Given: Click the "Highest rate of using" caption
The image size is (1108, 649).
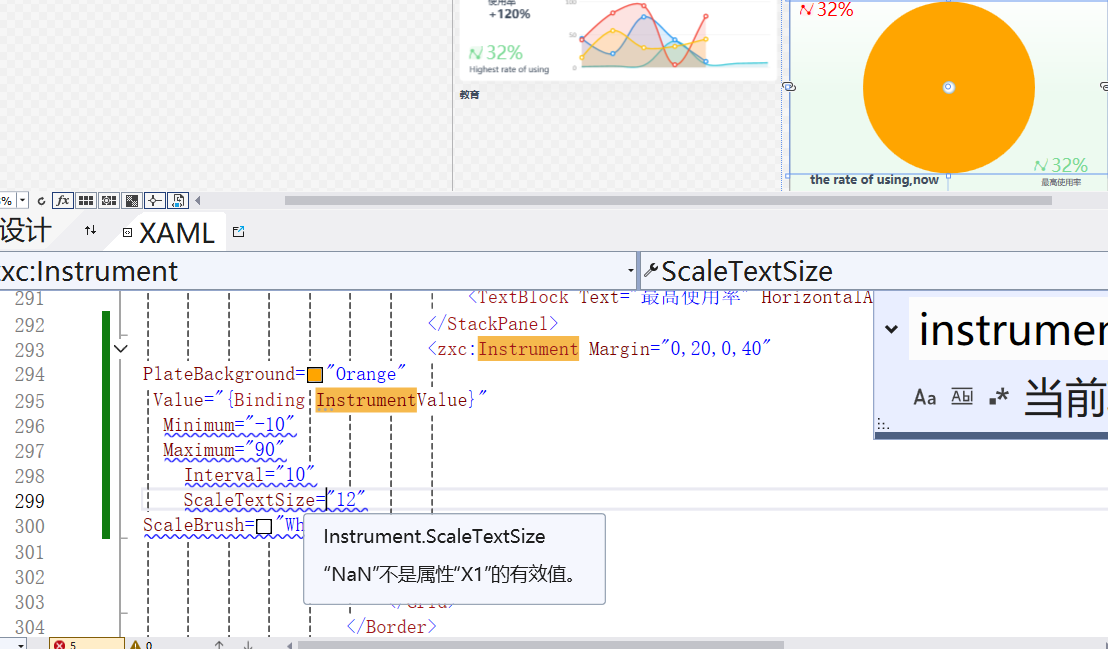Looking at the screenshot, I should pyautogui.click(x=509, y=69).
